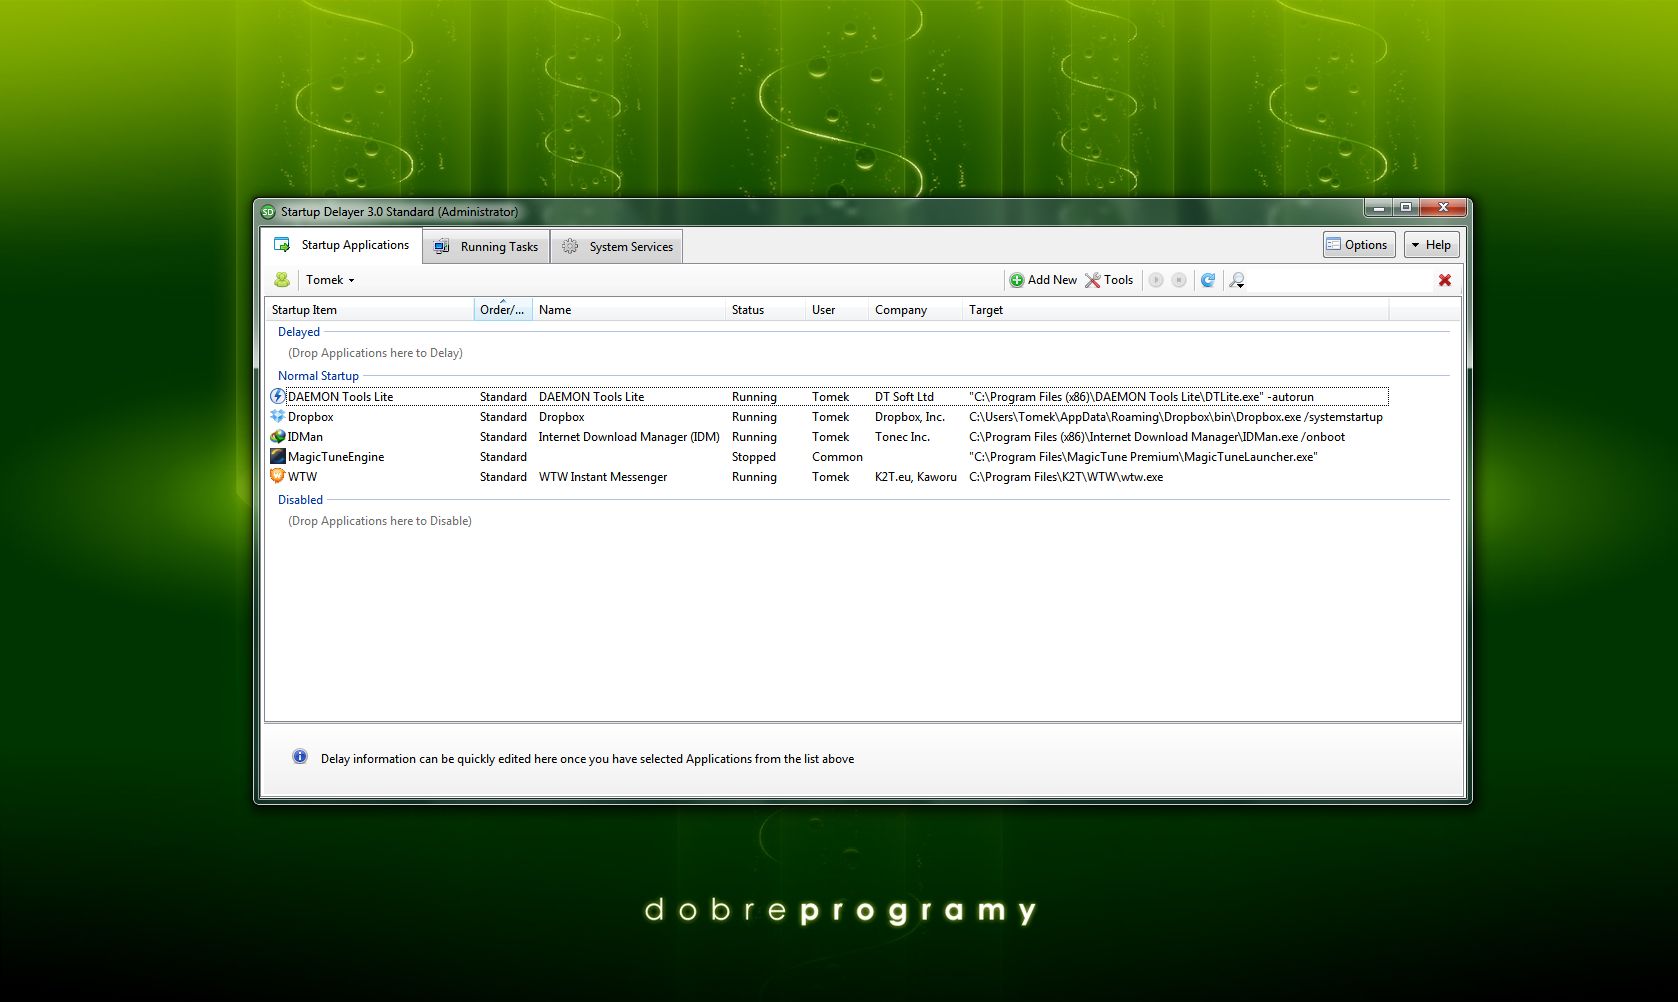Click the wtw.exe target path
1678x1002 pixels.
(1066, 477)
